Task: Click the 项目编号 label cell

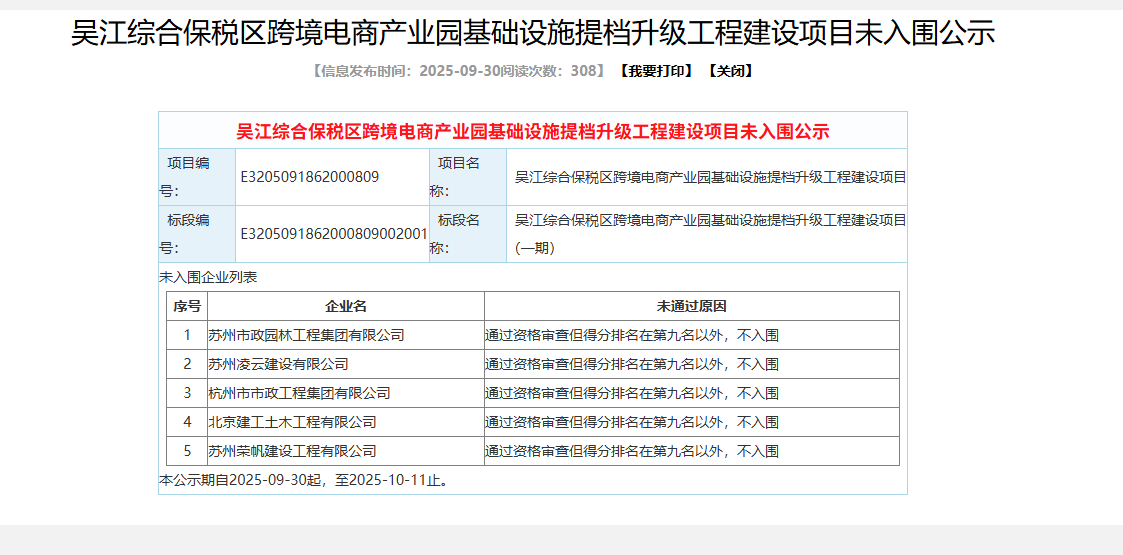Action: coord(197,177)
